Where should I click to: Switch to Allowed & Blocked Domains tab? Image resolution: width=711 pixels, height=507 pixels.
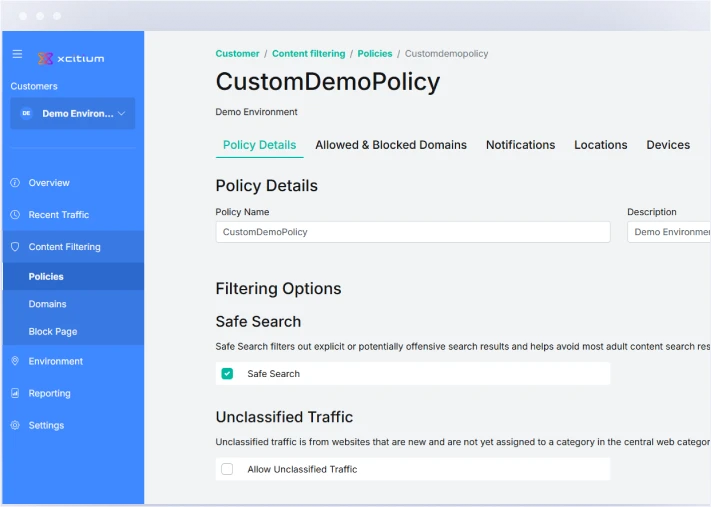click(390, 145)
